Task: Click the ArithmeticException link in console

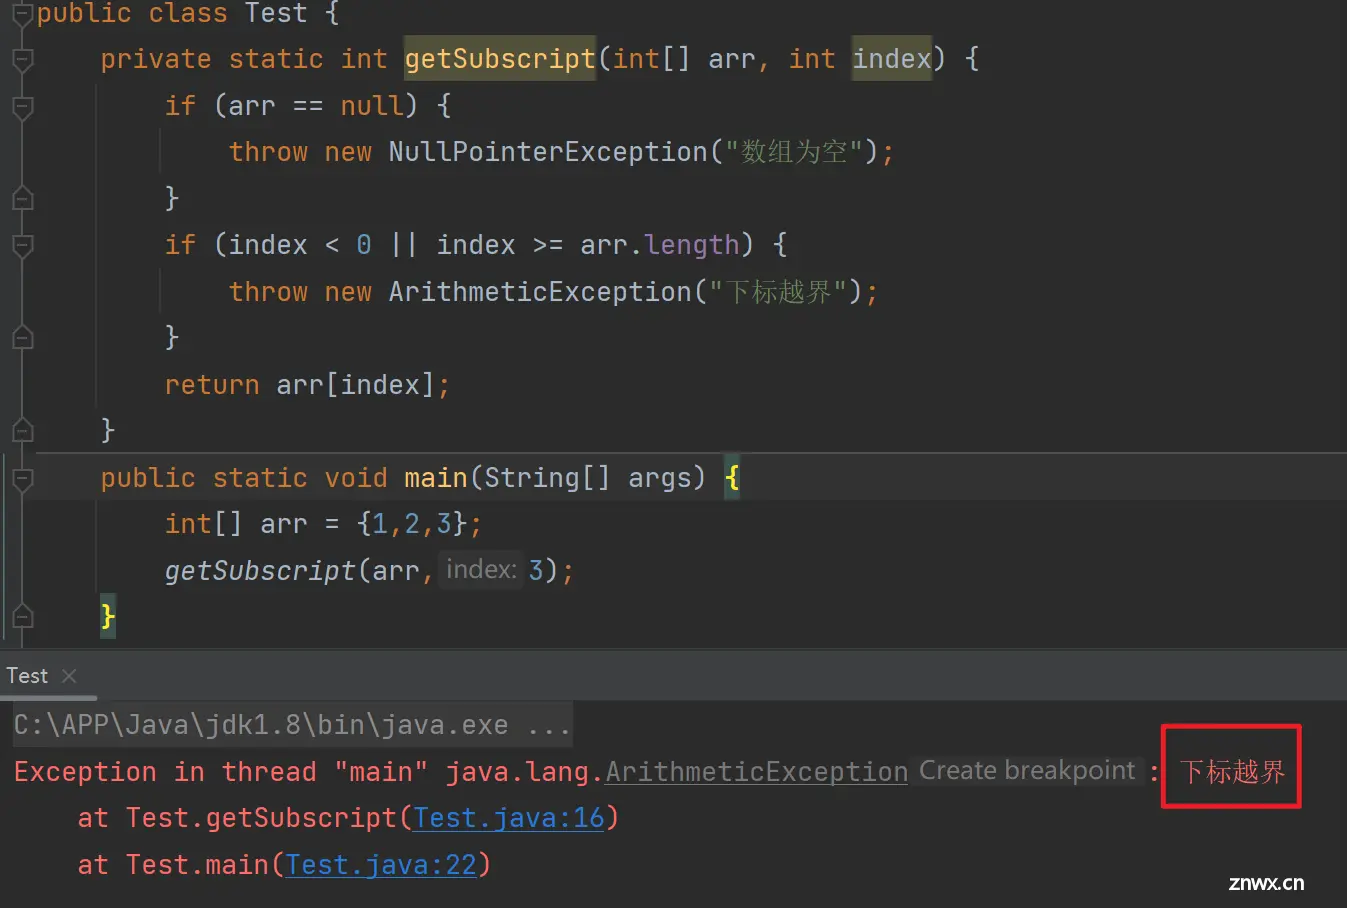Action: coord(757,772)
